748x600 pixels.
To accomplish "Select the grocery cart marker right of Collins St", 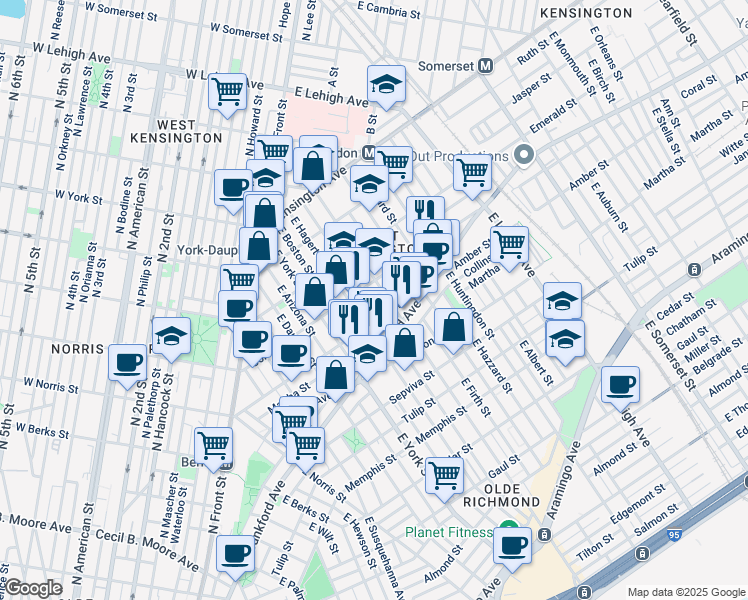I will coord(509,245).
